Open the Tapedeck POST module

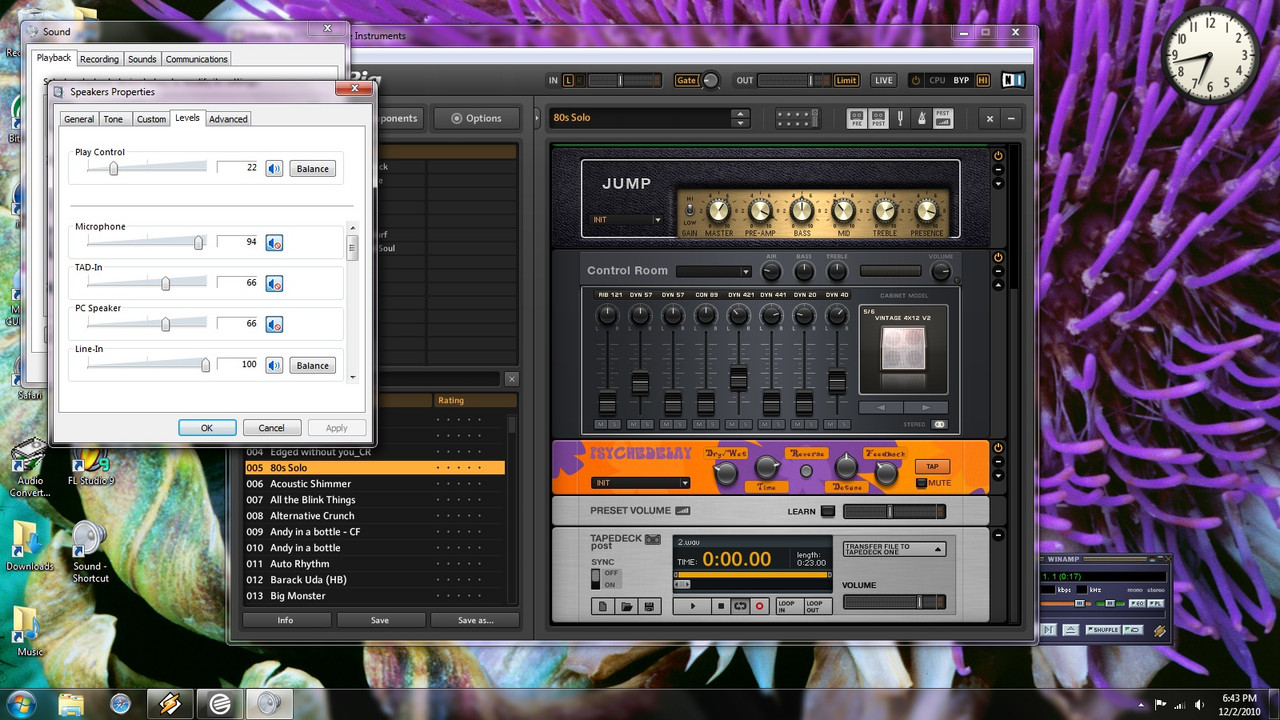pos(877,118)
